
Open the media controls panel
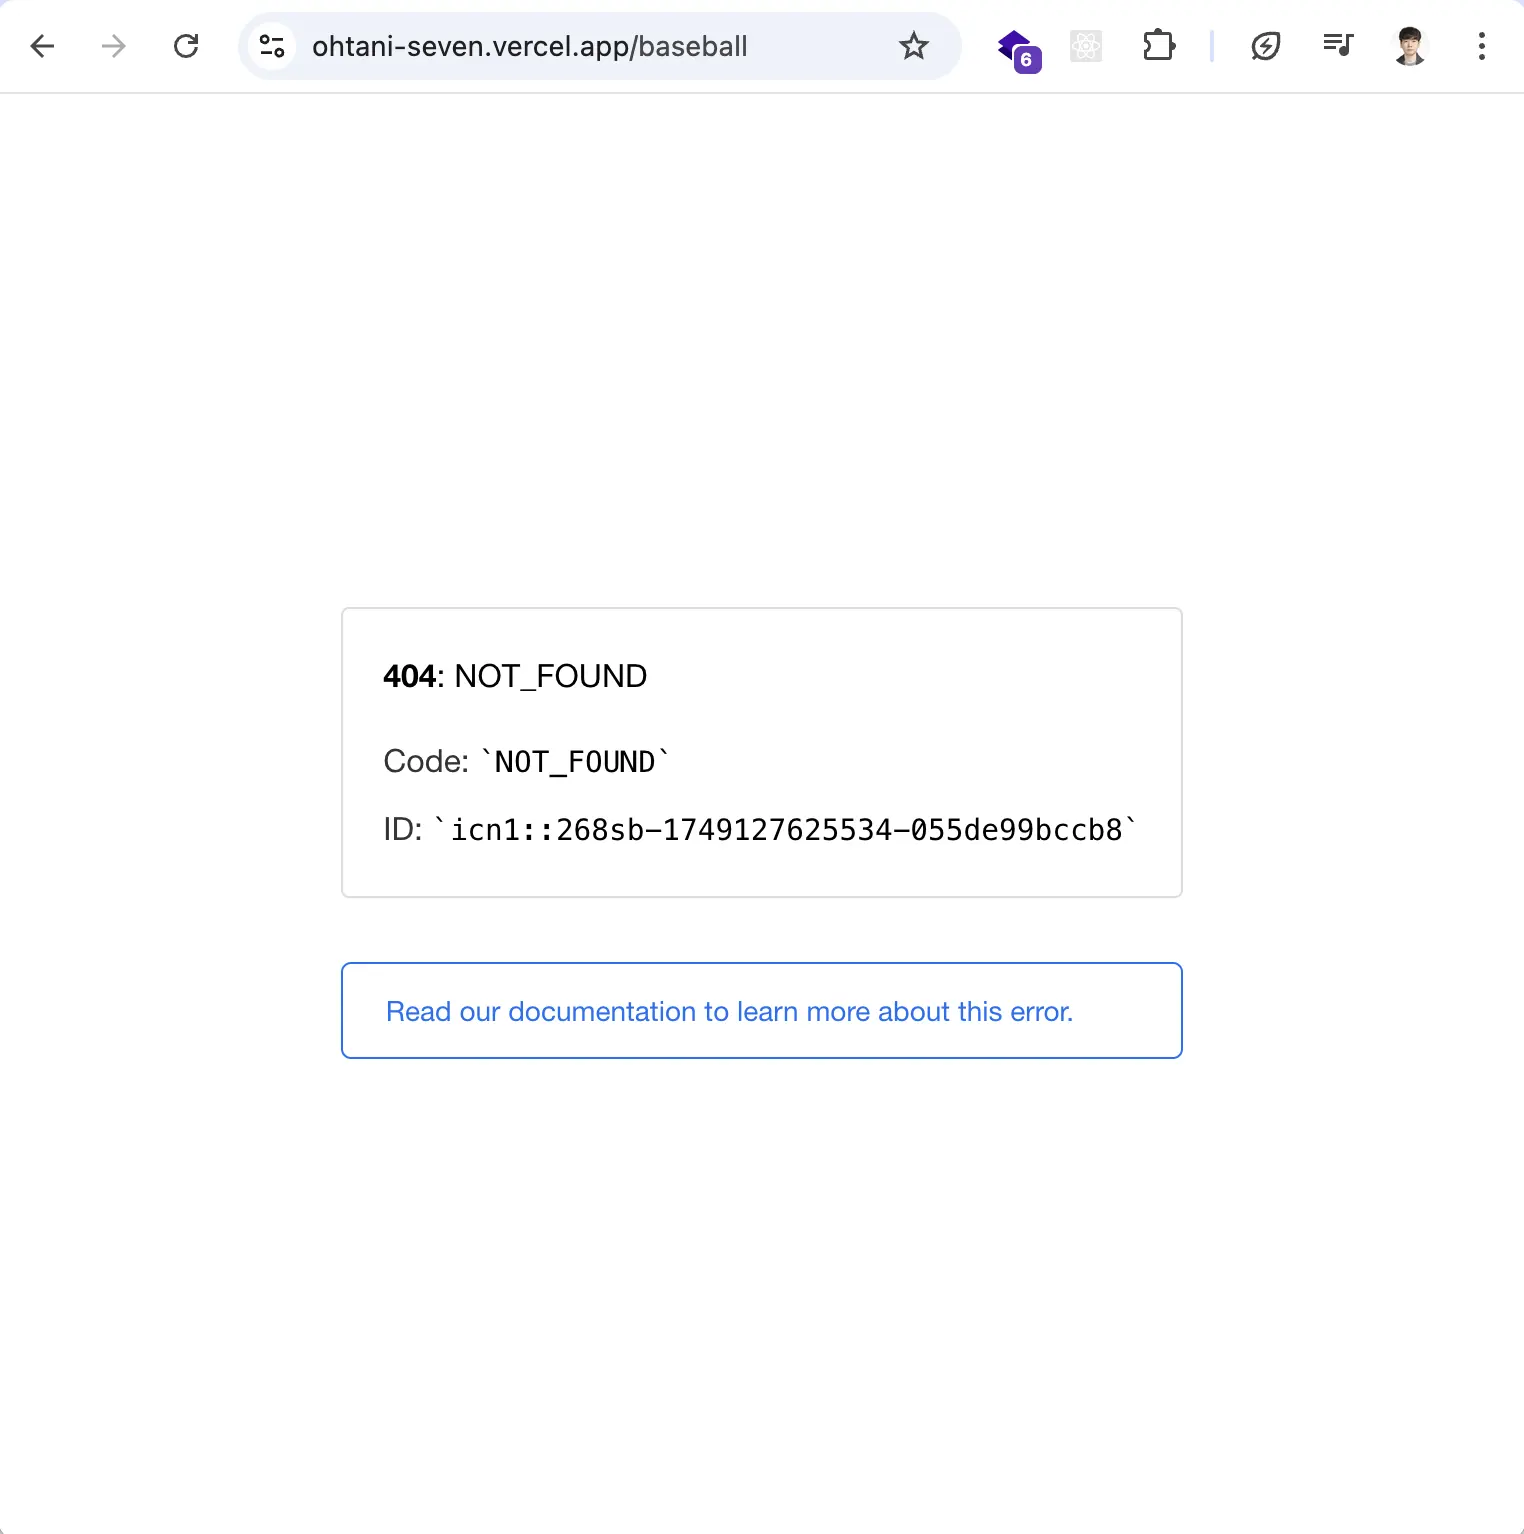[1337, 46]
